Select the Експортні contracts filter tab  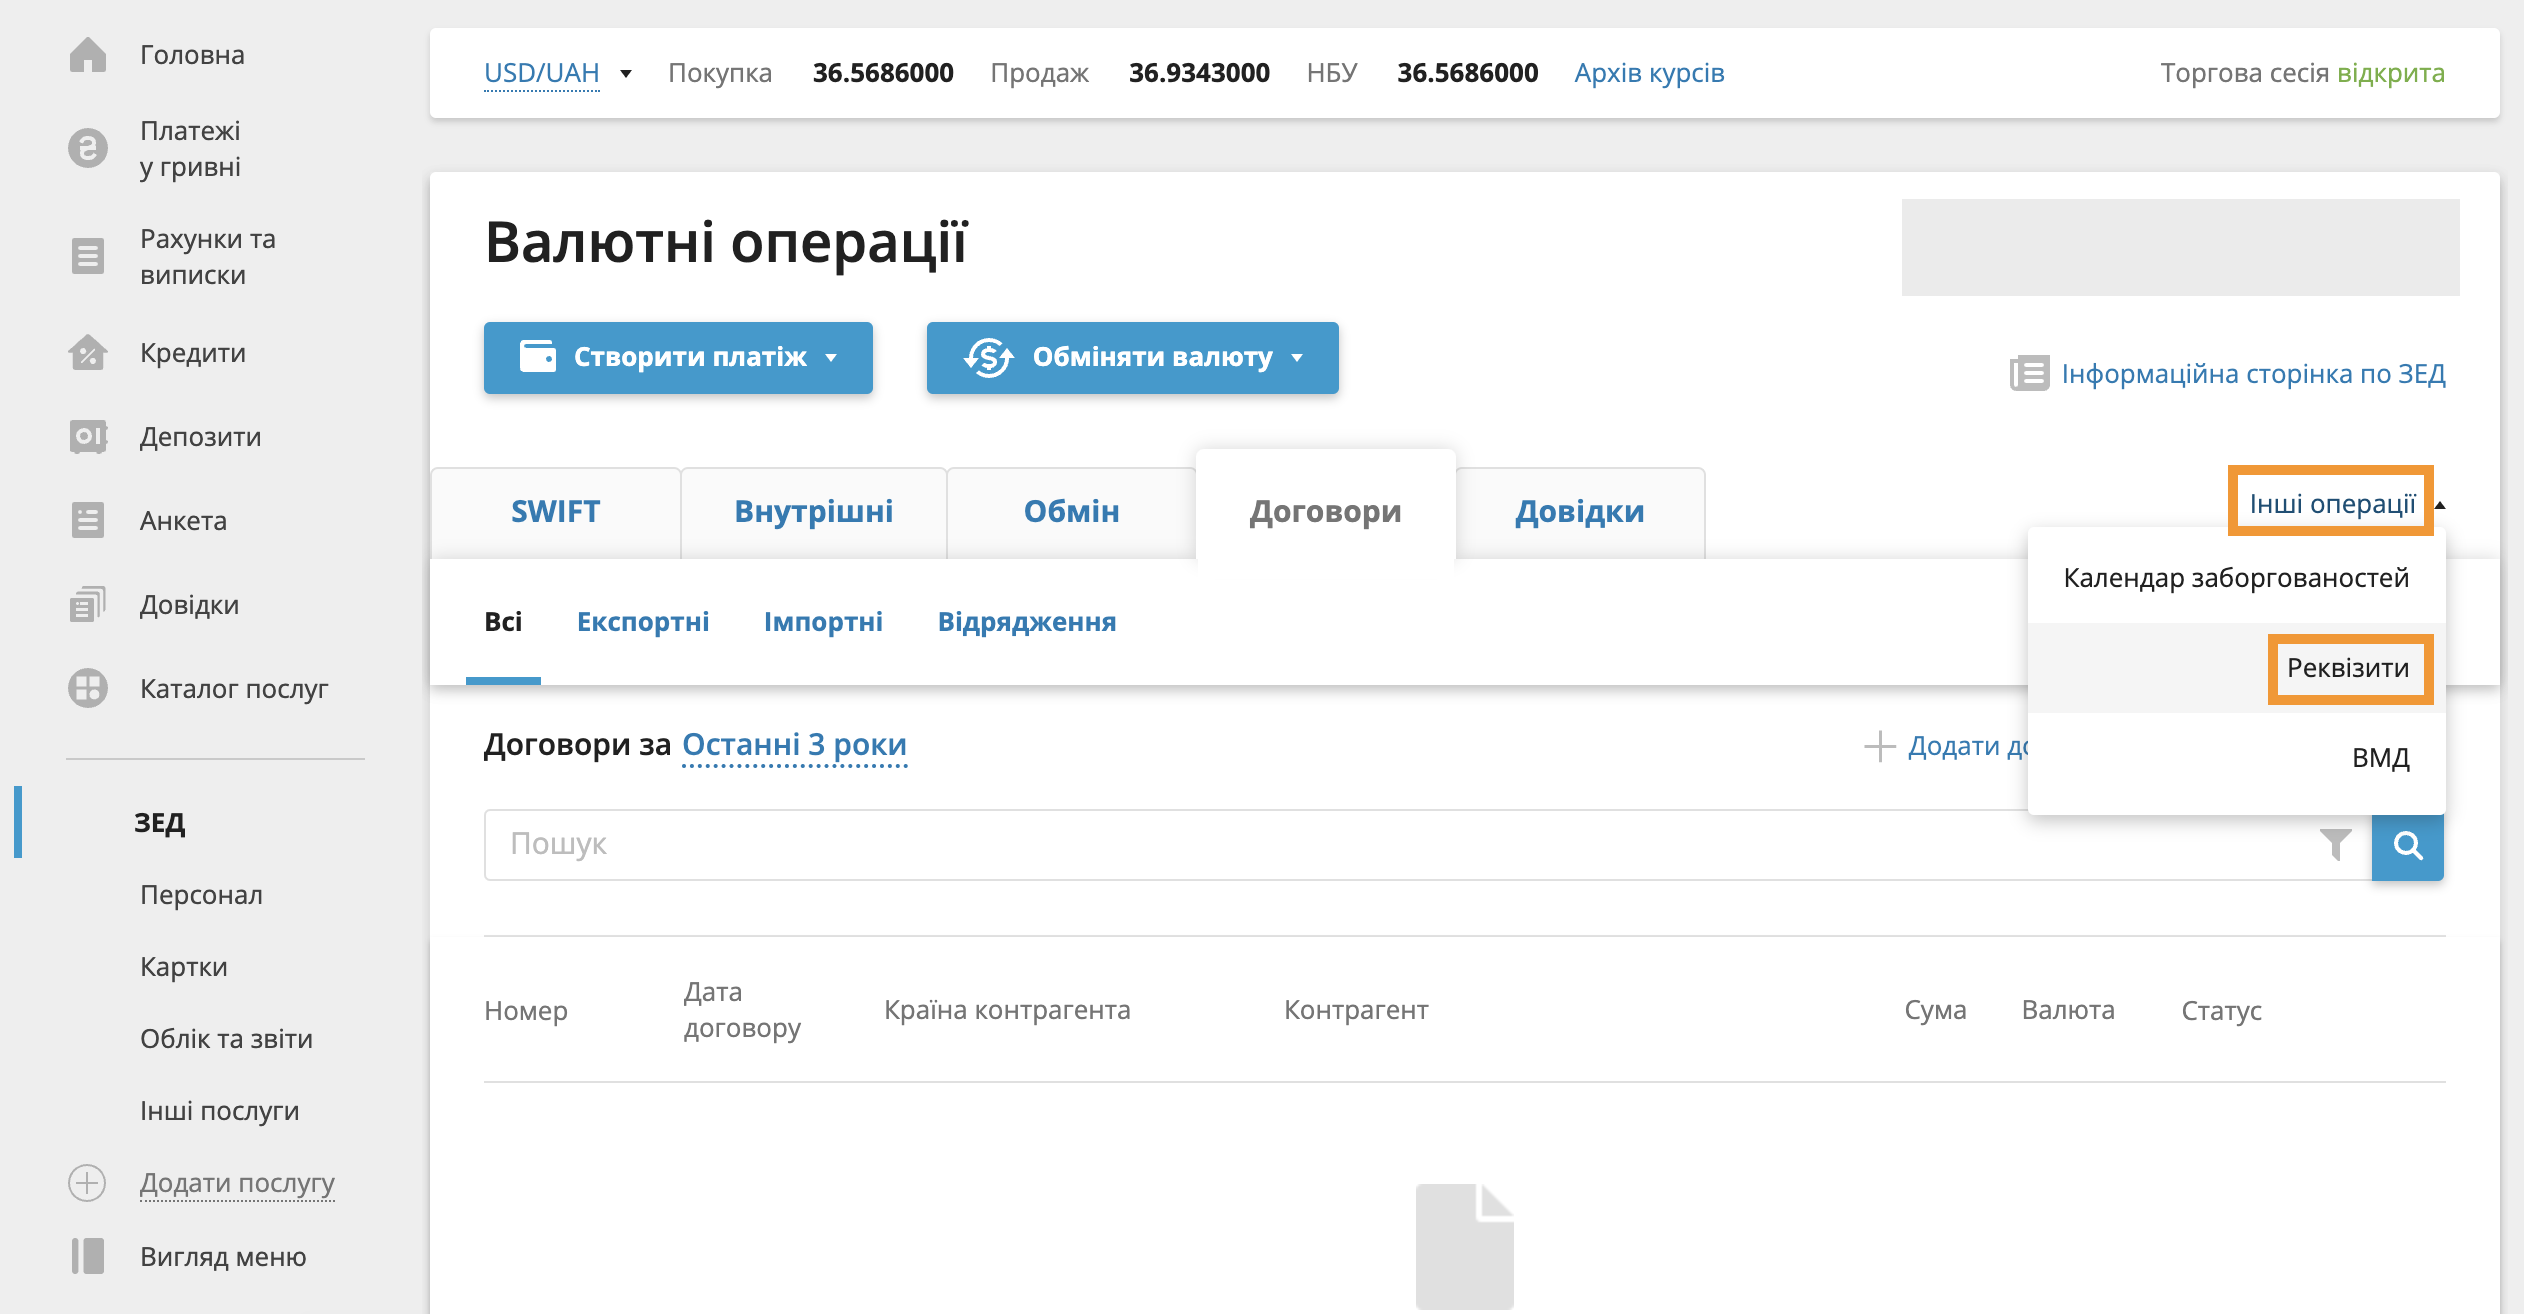coord(643,622)
